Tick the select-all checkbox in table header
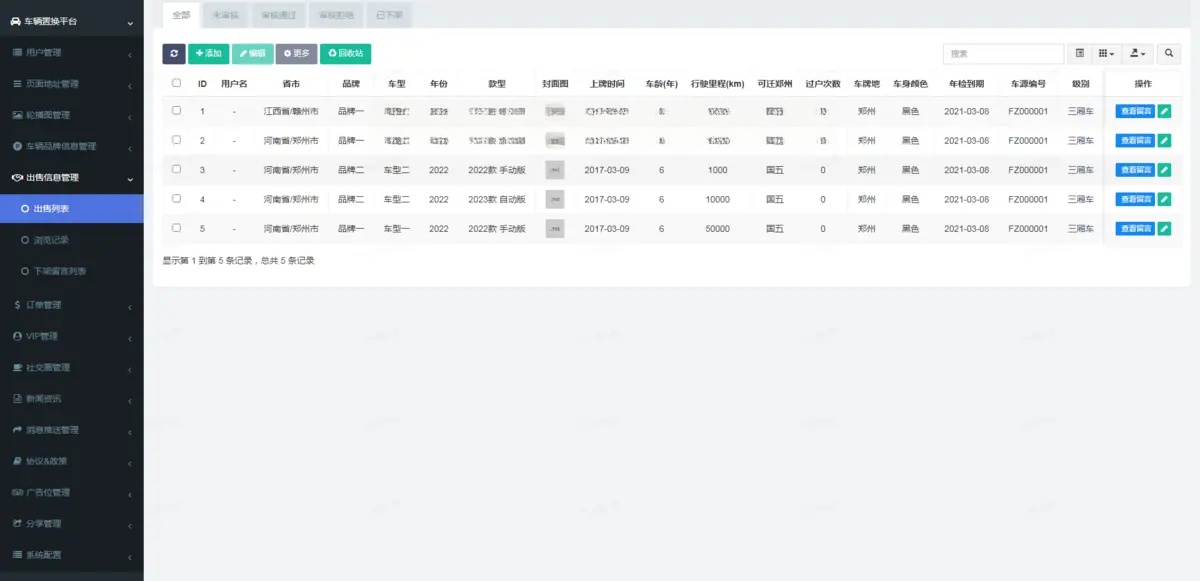This screenshot has width=1200, height=581. pos(177,84)
